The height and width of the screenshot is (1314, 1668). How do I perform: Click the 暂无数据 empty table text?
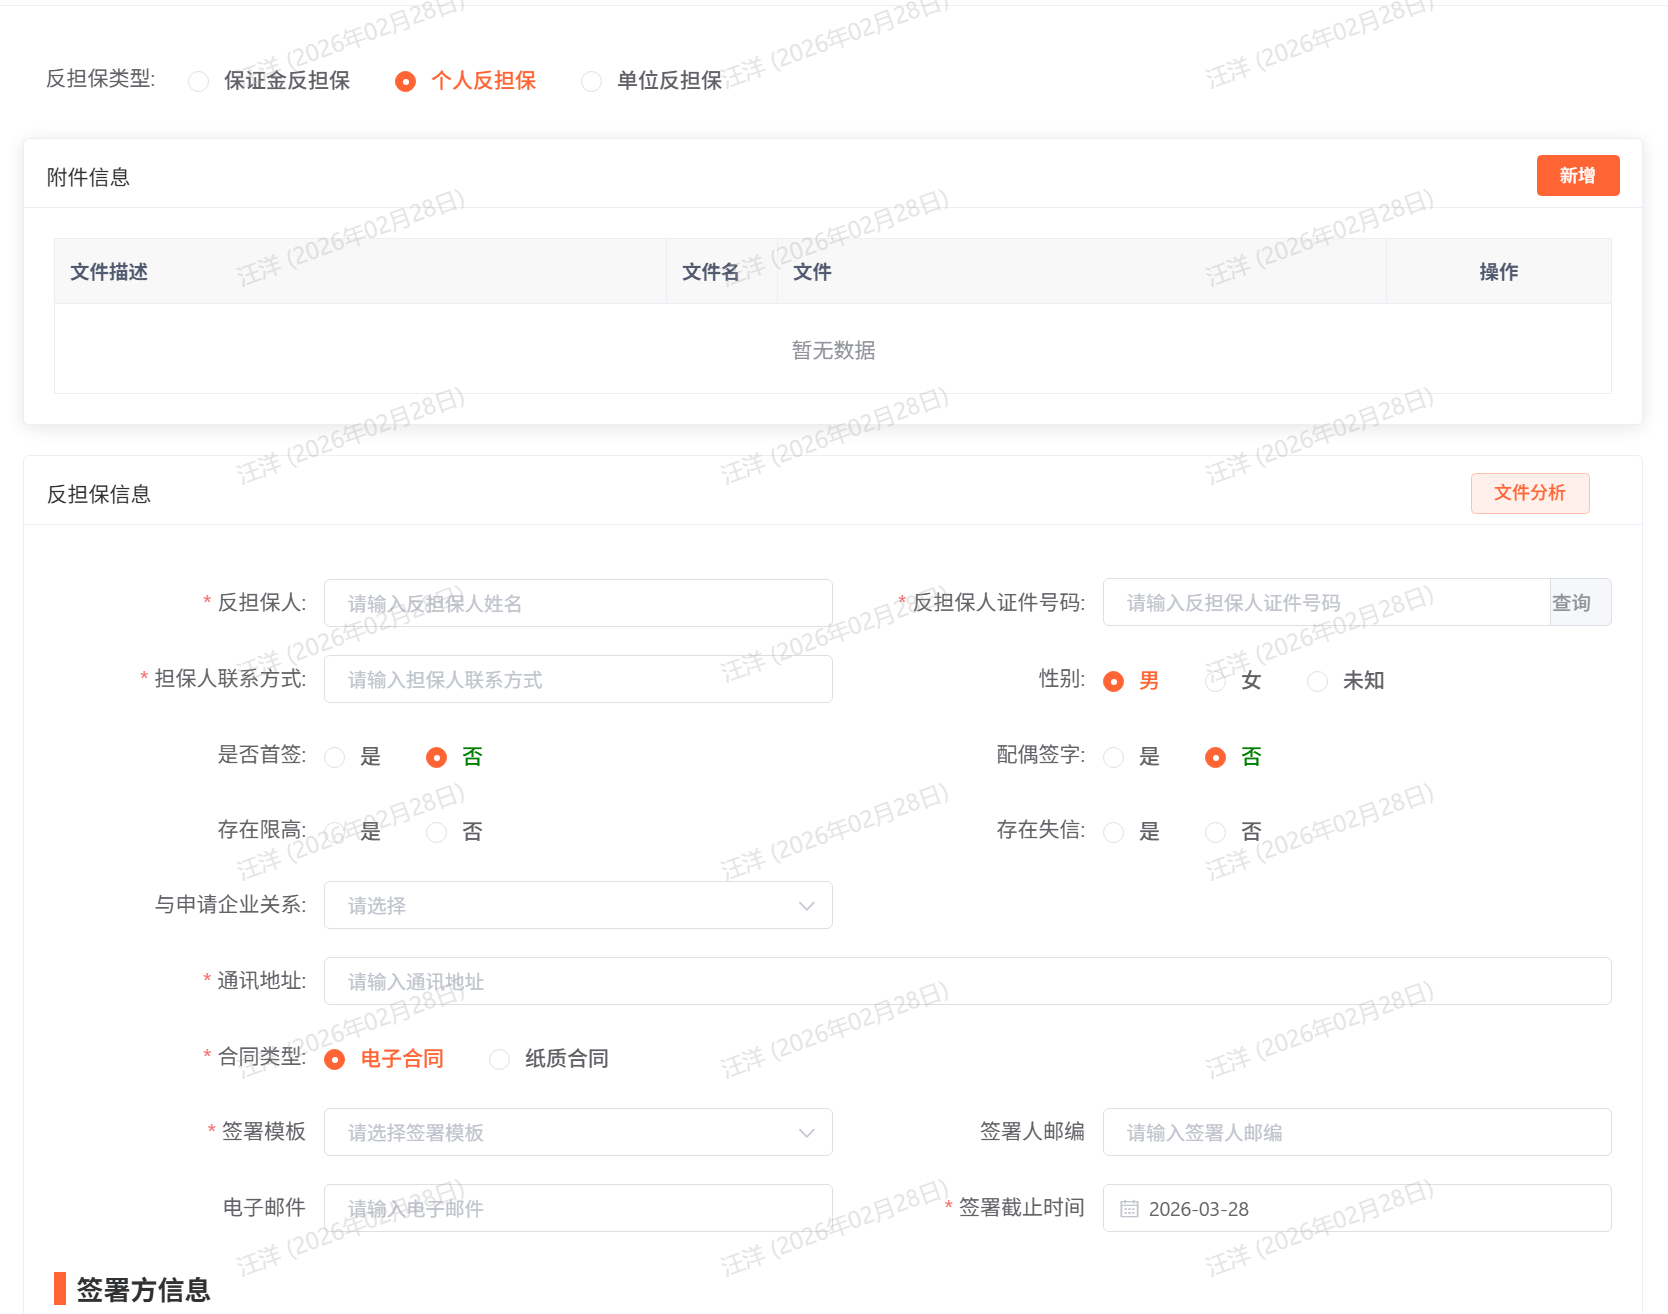833,350
